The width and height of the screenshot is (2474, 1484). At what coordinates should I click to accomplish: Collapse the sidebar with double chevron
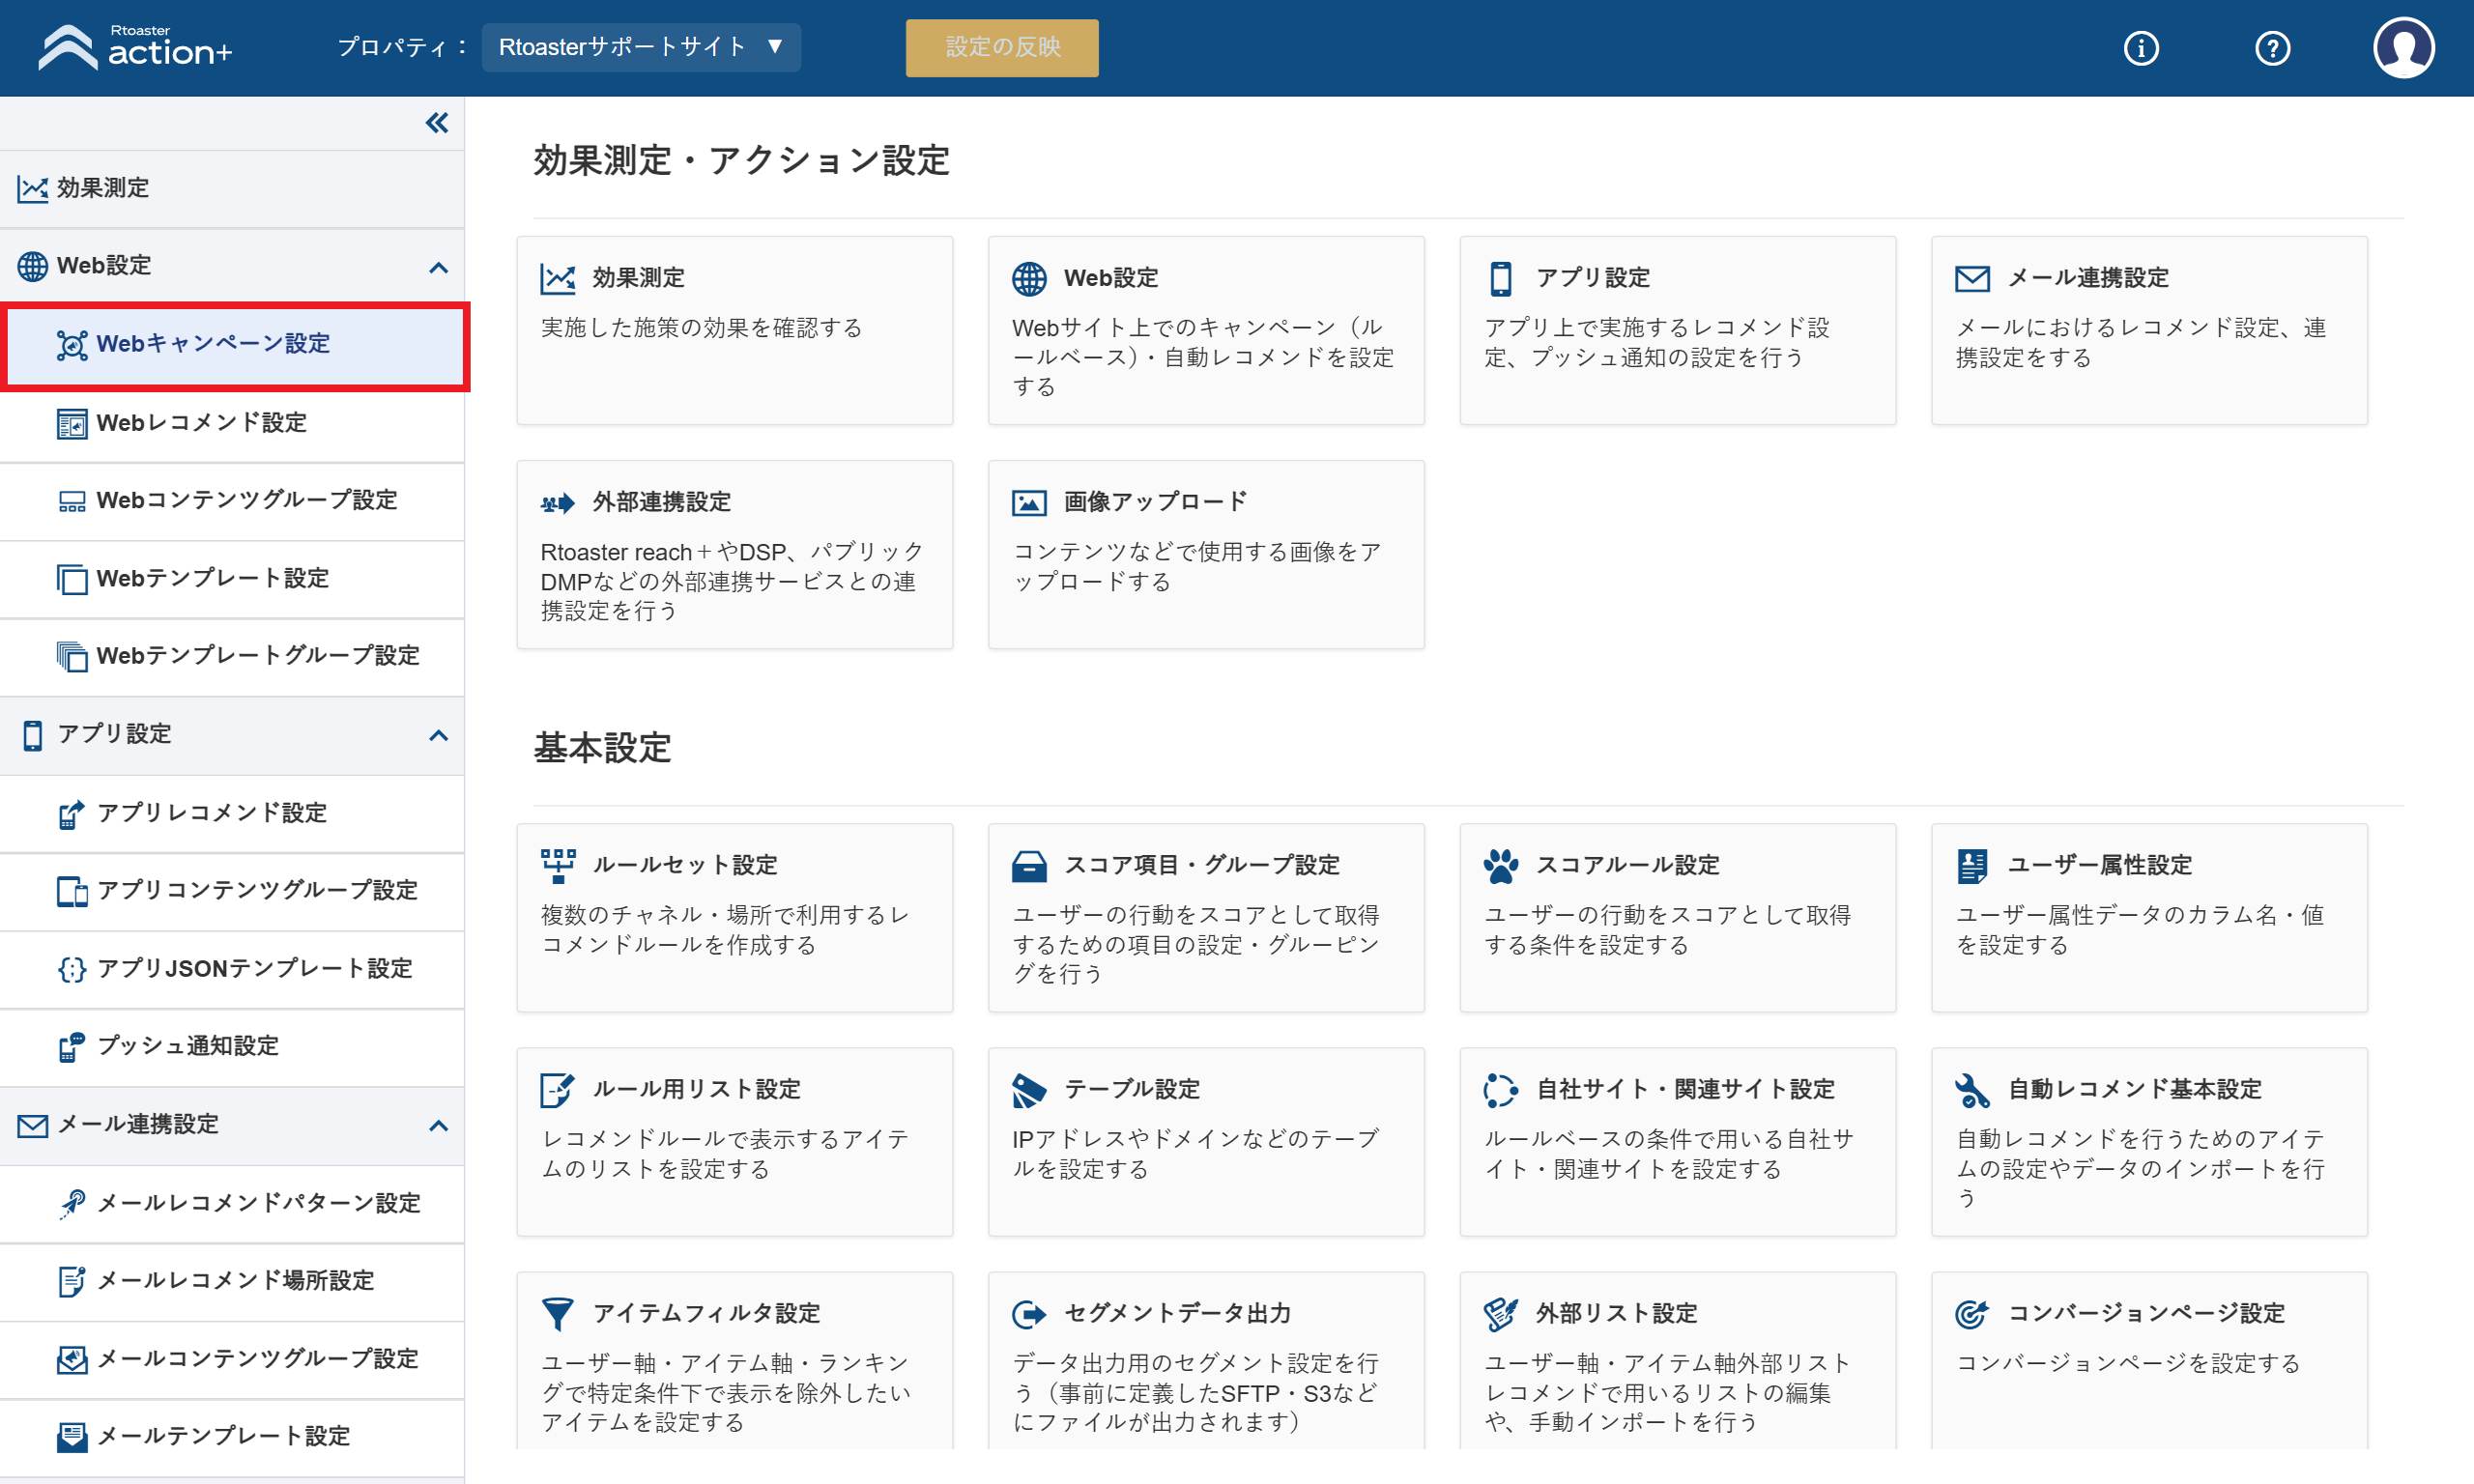437,123
